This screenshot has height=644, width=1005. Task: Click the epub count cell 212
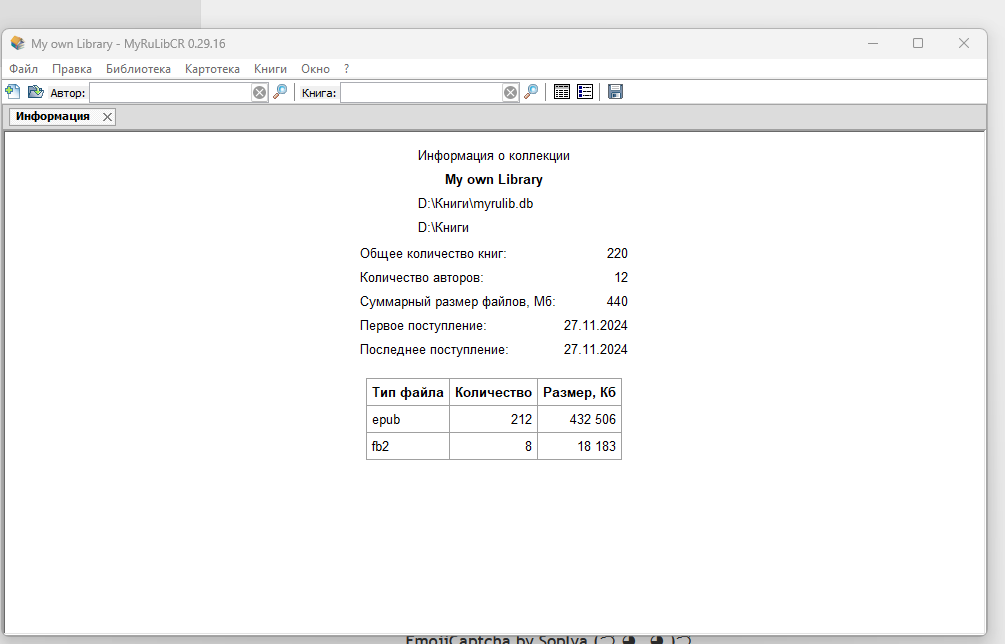coord(494,419)
